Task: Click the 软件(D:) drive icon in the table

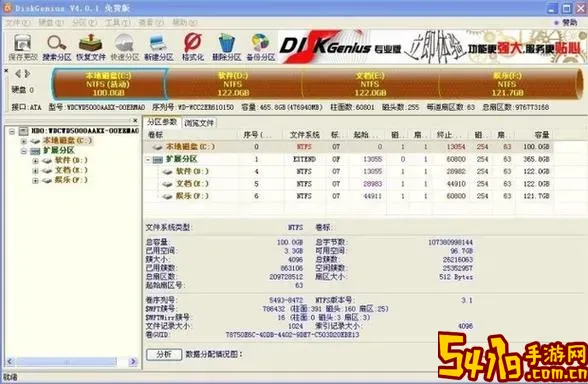Action: coord(167,172)
